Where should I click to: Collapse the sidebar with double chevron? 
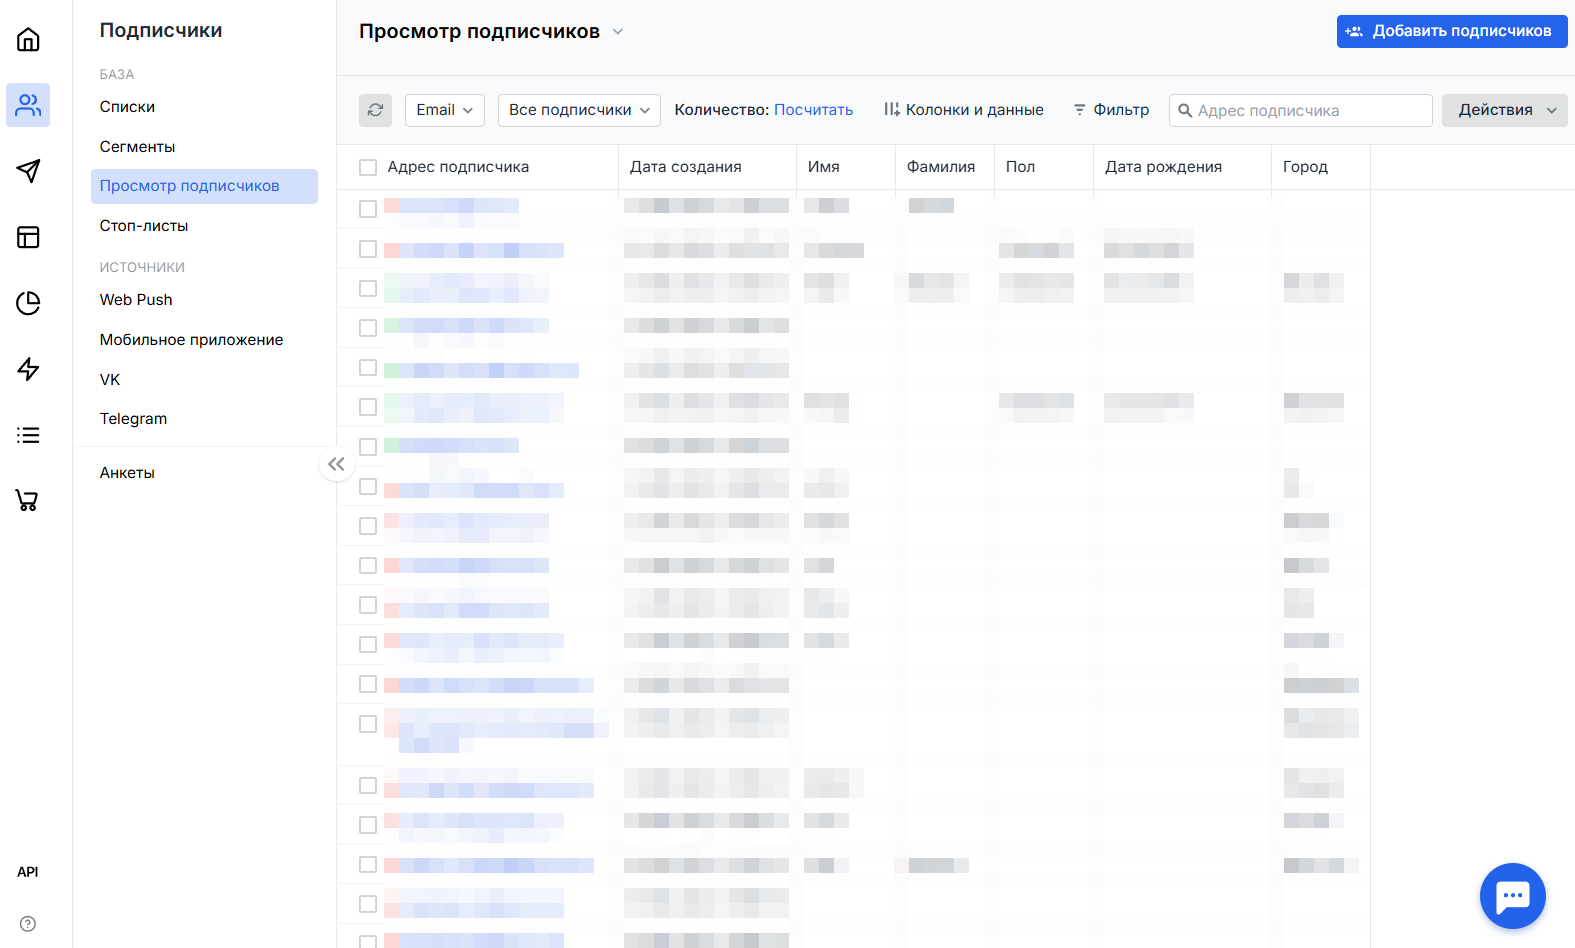coord(336,464)
